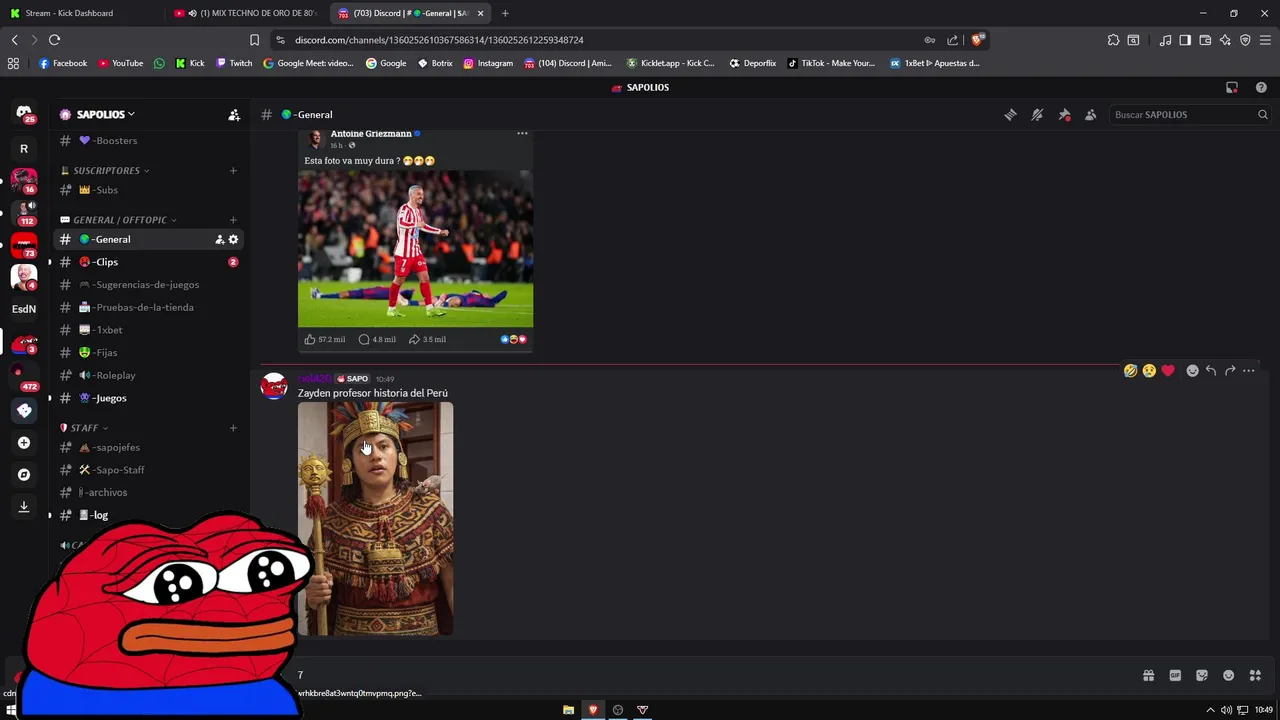Open browser extensions puzzle icon
Viewport: 1280px width, 720px height.
pos(1113,40)
